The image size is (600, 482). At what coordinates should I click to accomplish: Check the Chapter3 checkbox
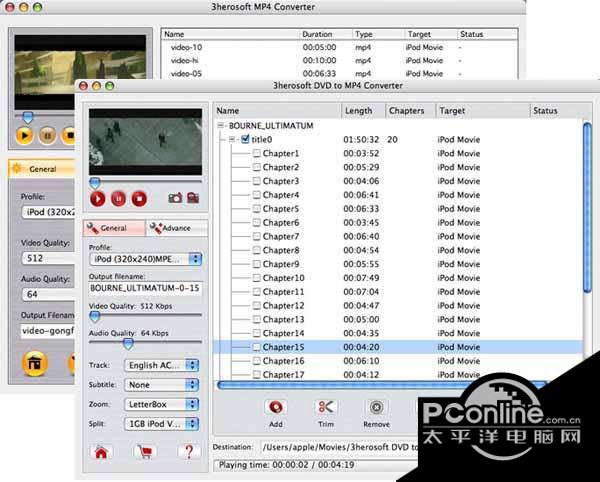[256, 181]
